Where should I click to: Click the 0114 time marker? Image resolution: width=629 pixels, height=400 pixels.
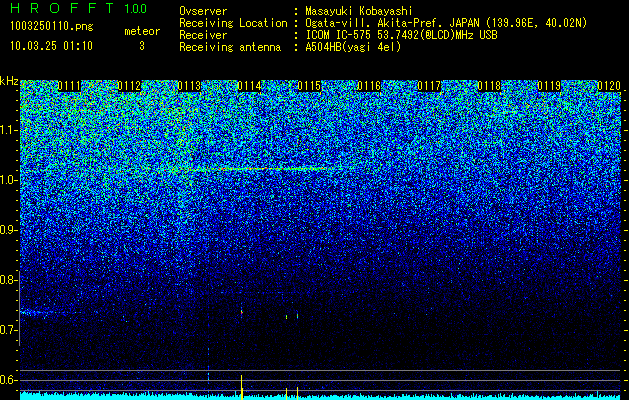[249, 86]
